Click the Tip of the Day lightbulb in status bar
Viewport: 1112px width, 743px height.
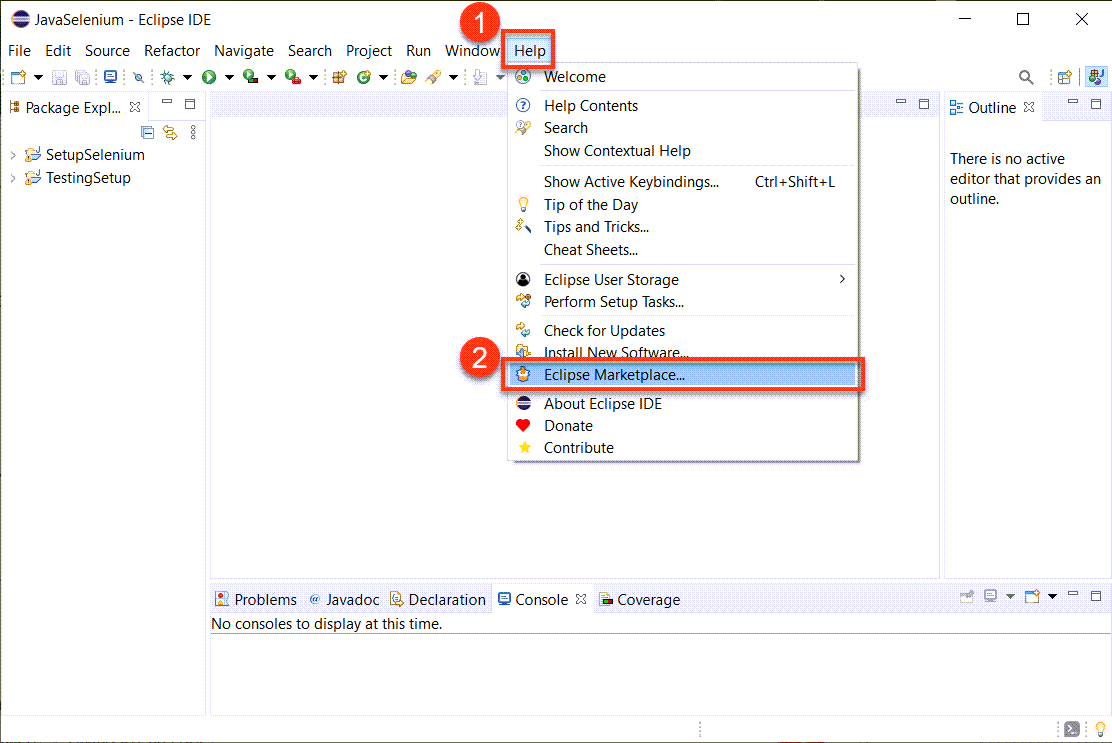click(1100, 729)
